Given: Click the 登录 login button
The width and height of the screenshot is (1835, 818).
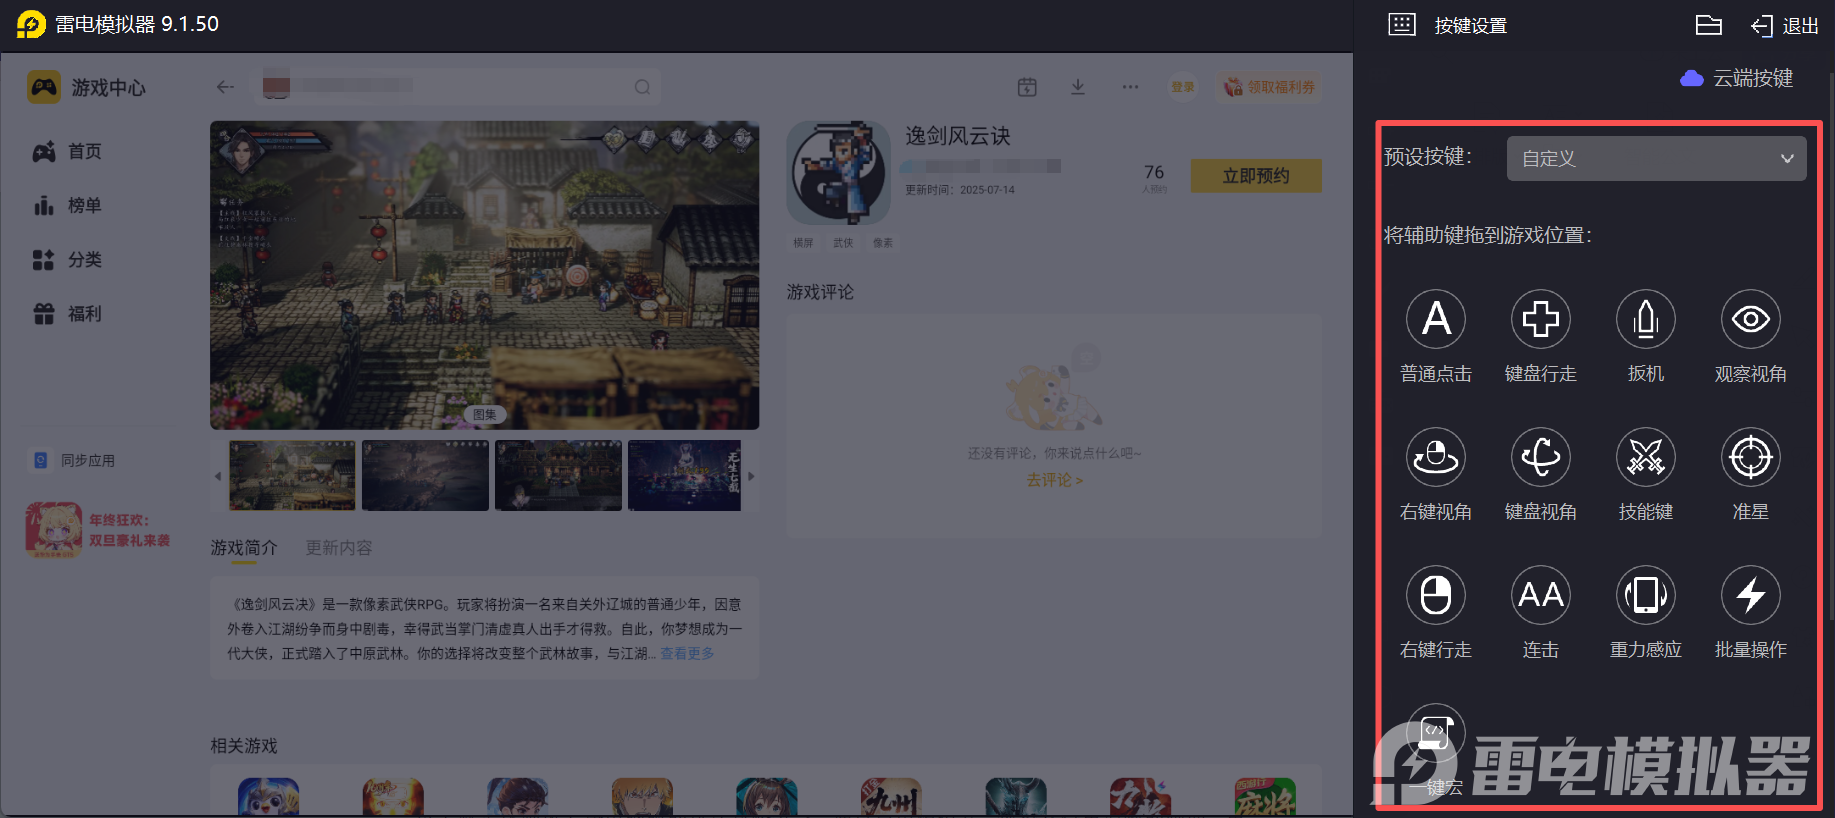Looking at the screenshot, I should (1183, 87).
